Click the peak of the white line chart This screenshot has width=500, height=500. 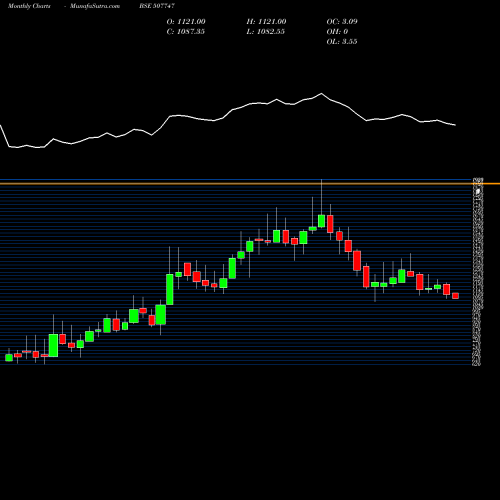[x=321, y=94]
